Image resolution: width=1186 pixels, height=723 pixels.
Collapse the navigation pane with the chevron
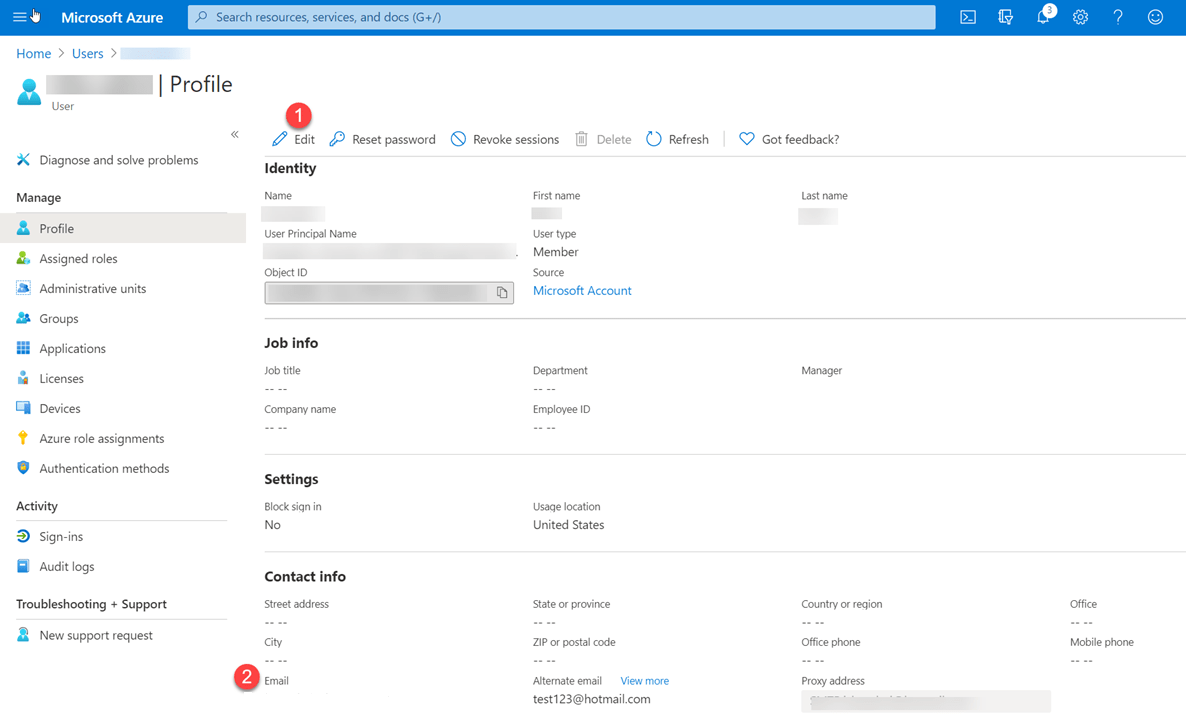235,133
